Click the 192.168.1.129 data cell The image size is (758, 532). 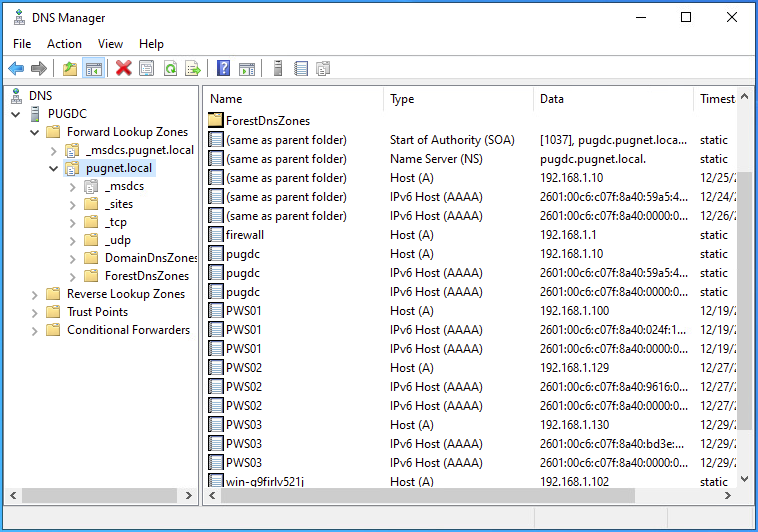574,368
